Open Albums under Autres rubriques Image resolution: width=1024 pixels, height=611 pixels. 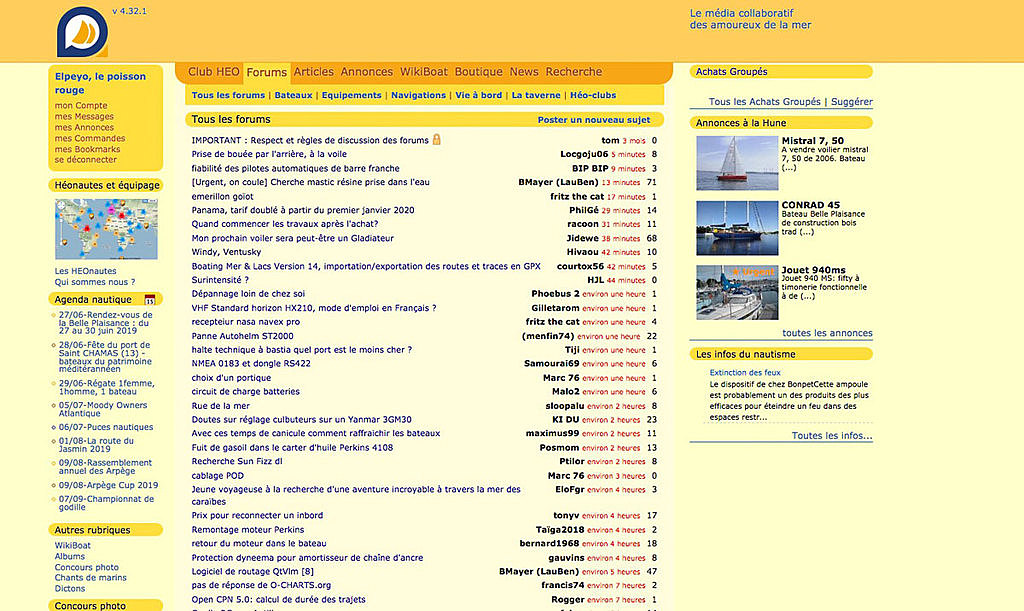pos(70,557)
